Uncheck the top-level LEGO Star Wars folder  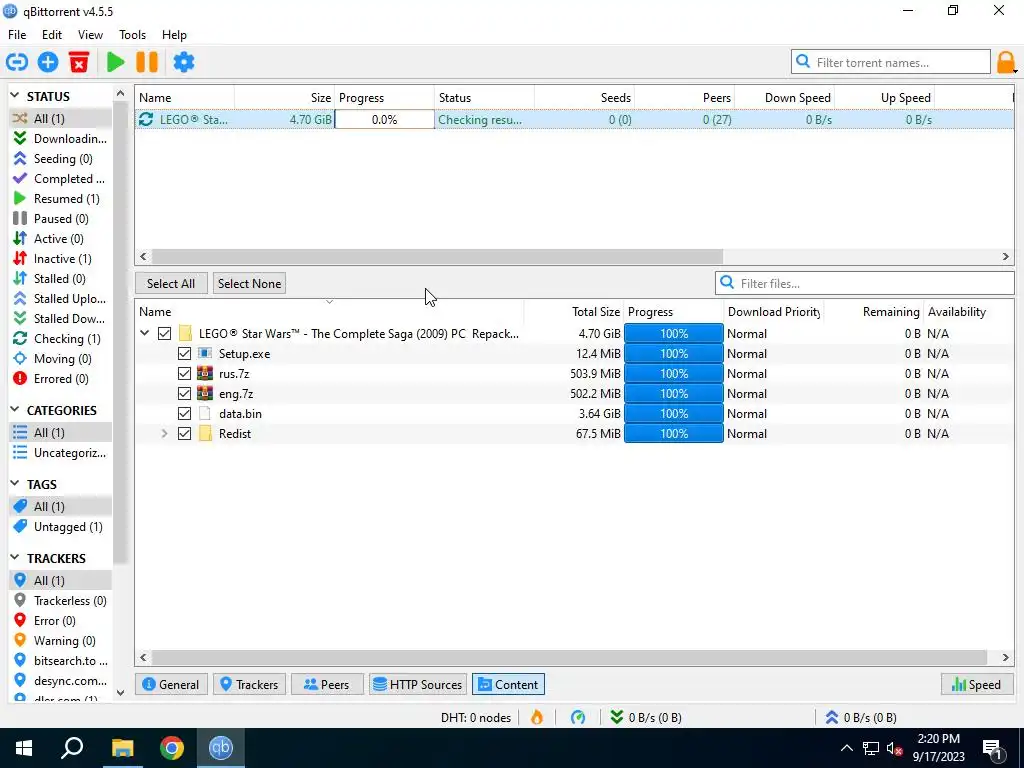(165, 334)
